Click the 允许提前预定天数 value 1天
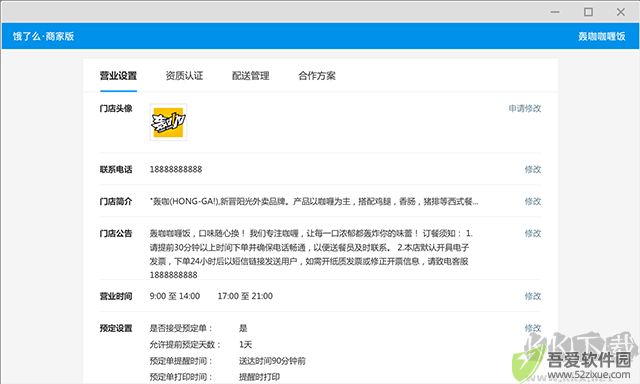 245,344
